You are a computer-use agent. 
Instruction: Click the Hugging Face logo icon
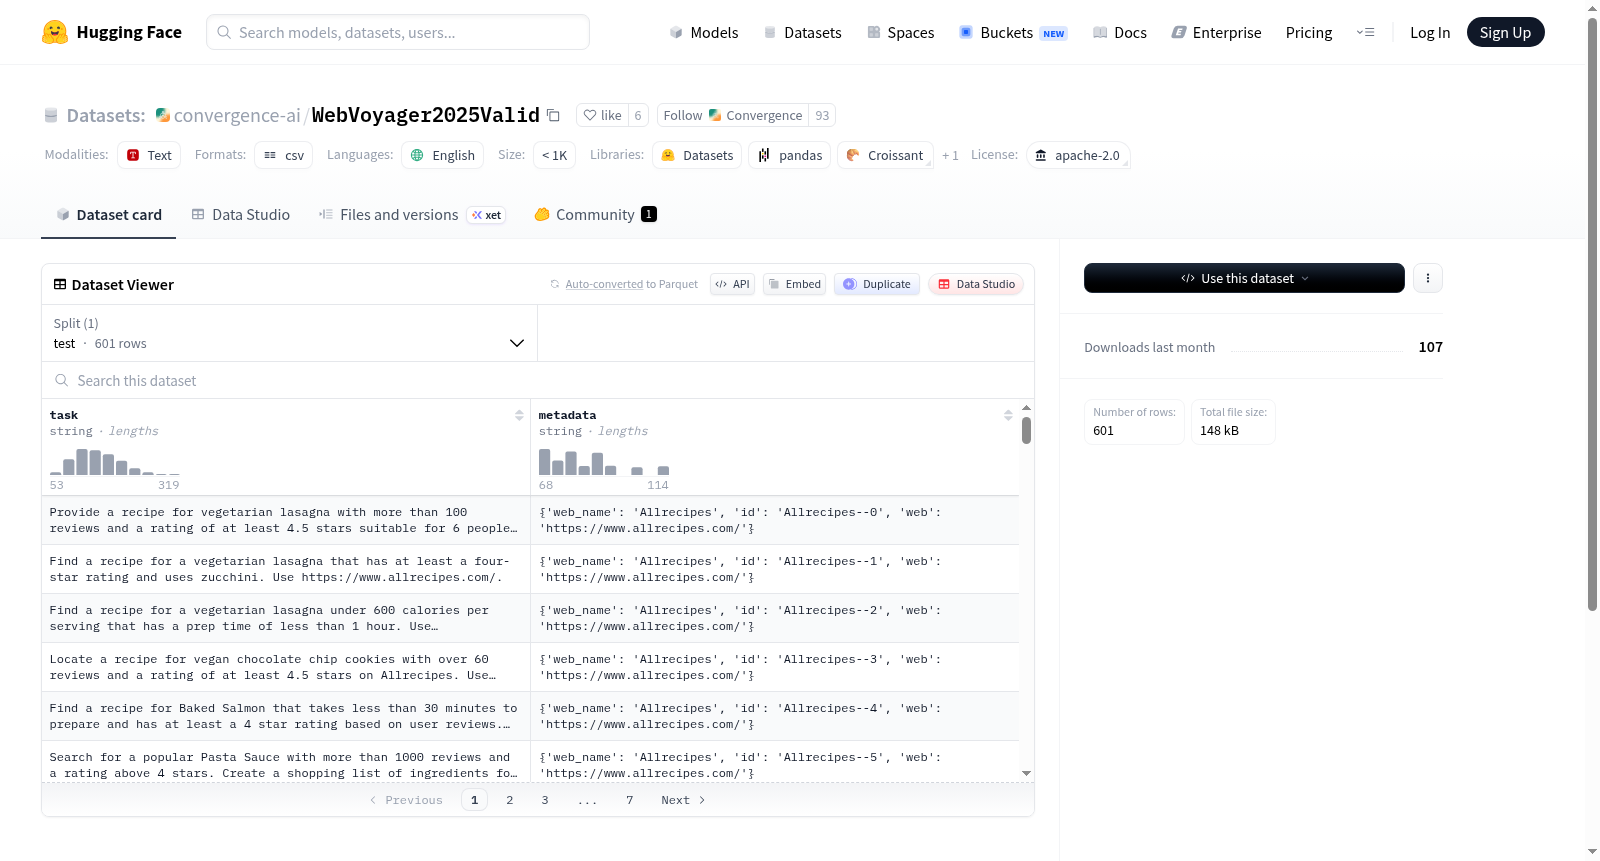coord(55,32)
